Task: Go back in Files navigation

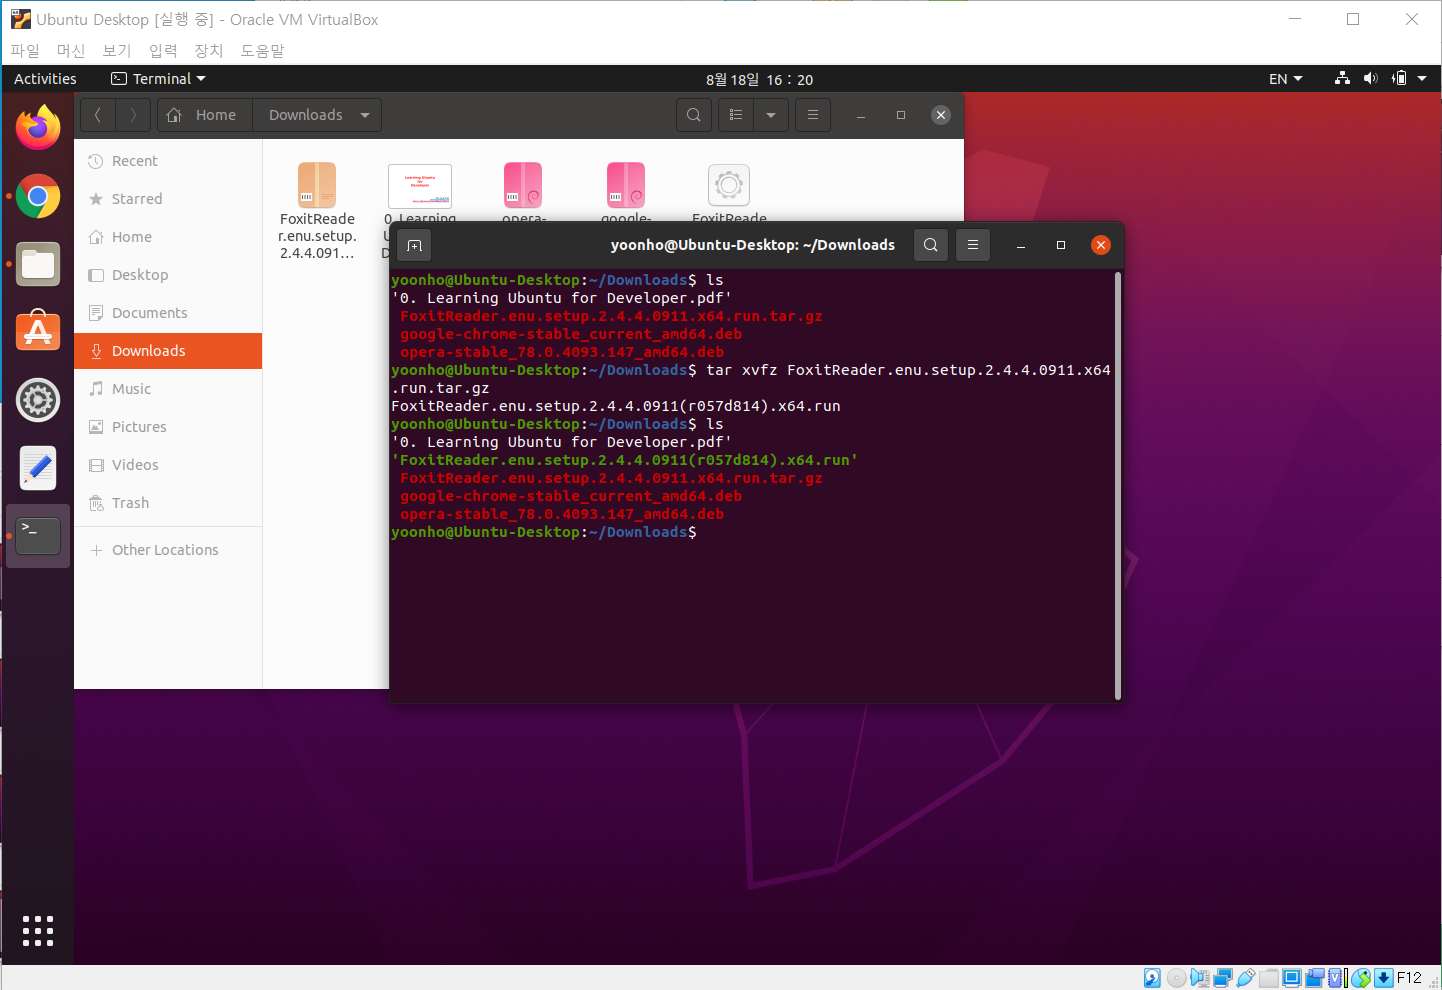Action: pos(98,115)
